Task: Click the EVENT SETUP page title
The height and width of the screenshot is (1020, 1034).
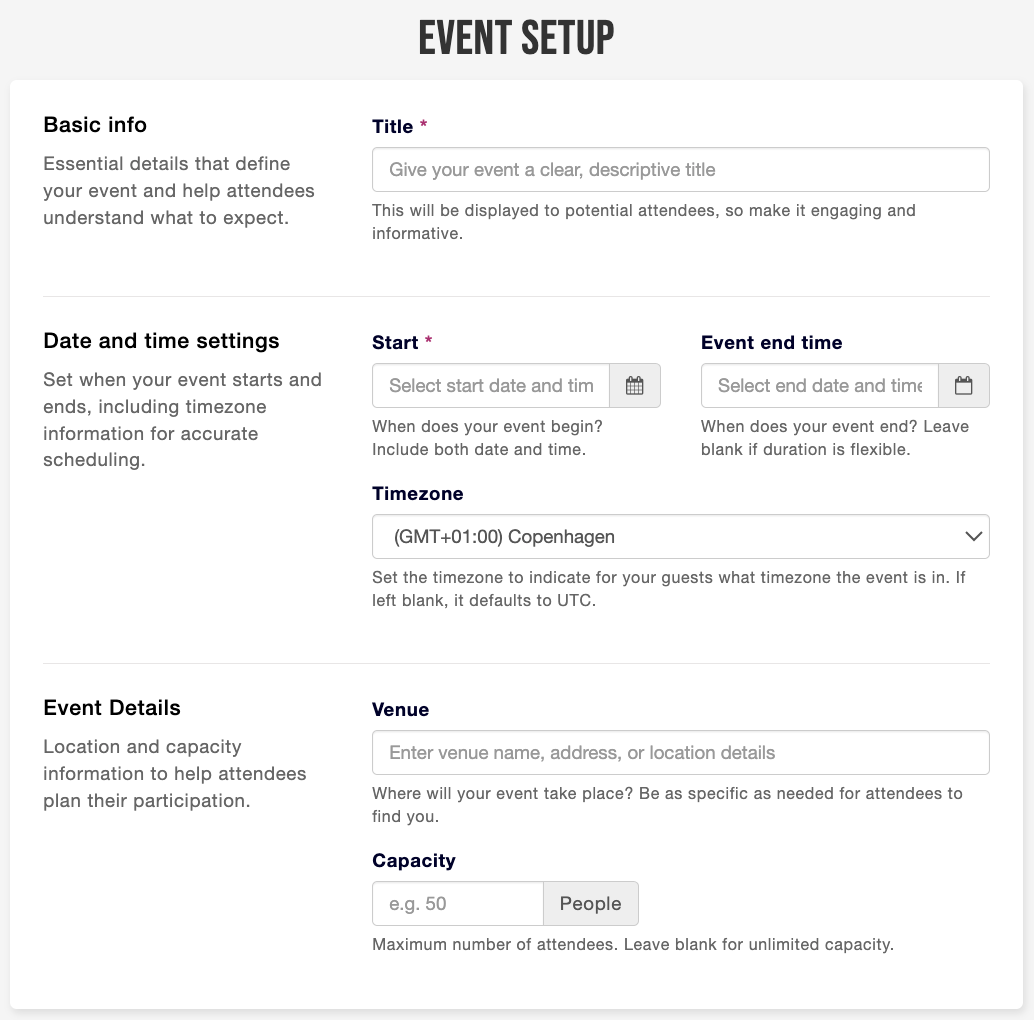Action: point(516,38)
